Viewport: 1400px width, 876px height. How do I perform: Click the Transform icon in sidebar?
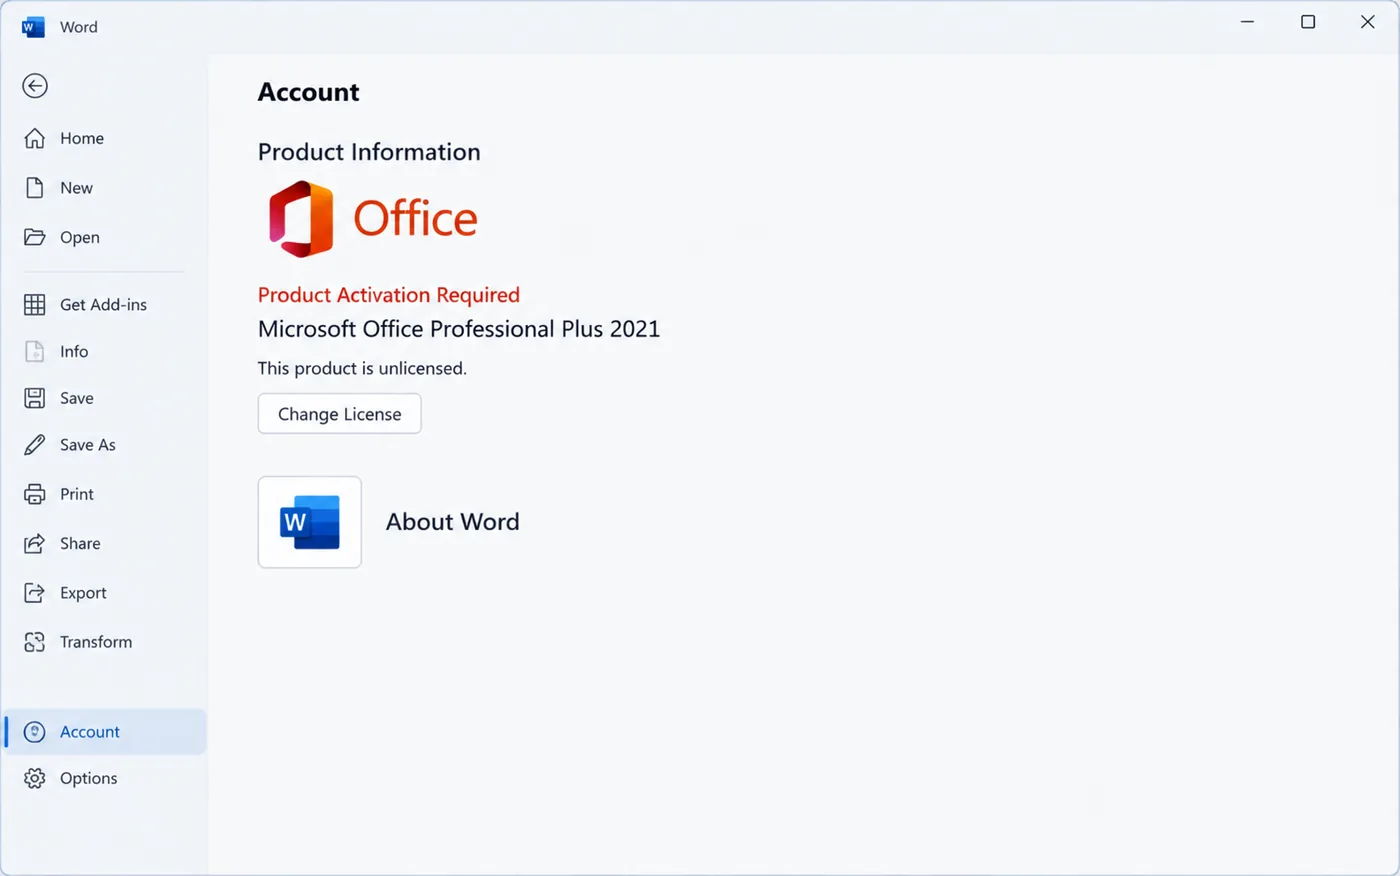tap(35, 642)
